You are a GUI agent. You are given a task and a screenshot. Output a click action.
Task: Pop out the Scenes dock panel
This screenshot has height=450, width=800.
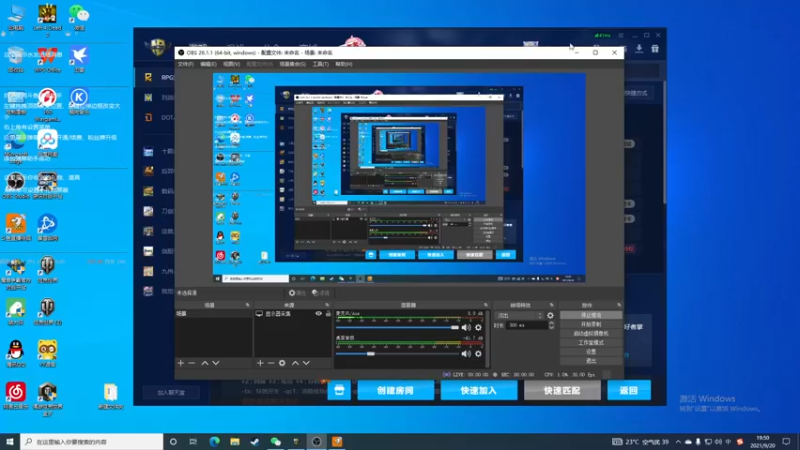247,305
